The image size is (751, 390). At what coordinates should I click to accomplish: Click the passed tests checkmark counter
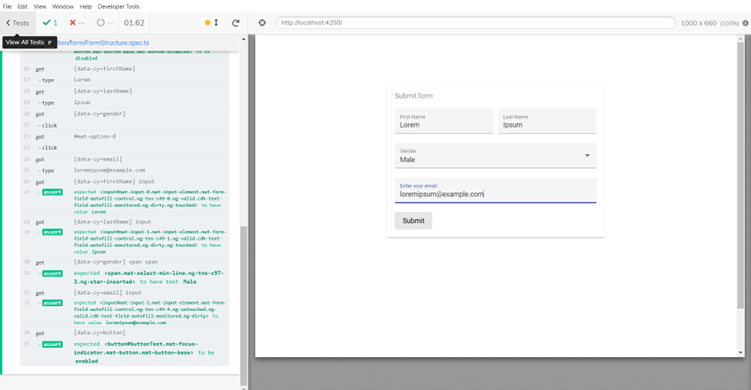tap(50, 23)
